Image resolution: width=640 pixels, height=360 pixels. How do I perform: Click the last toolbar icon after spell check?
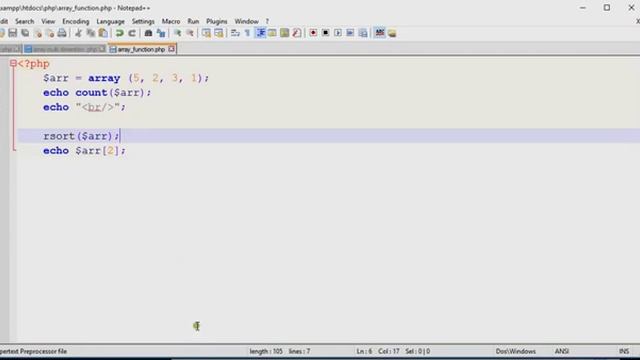[392, 33]
